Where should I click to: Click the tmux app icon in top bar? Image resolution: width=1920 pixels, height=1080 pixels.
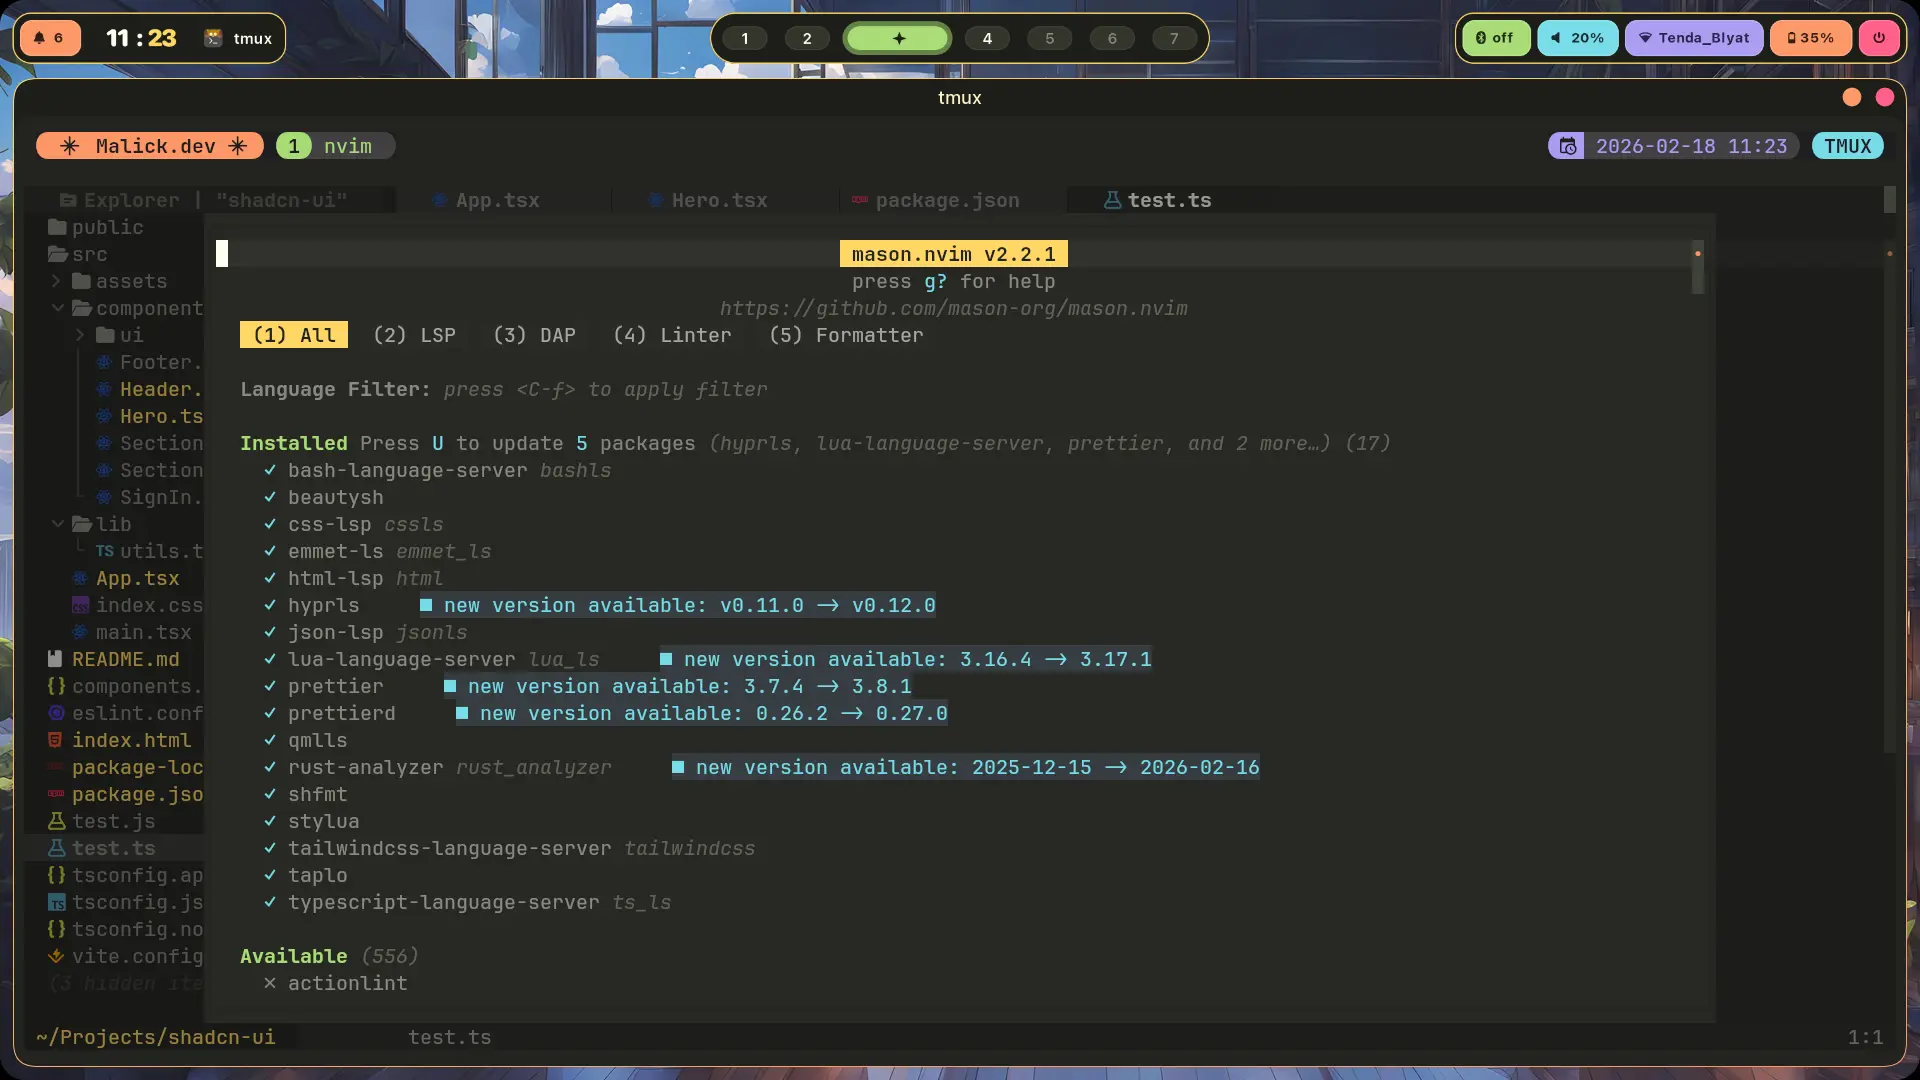pos(213,38)
